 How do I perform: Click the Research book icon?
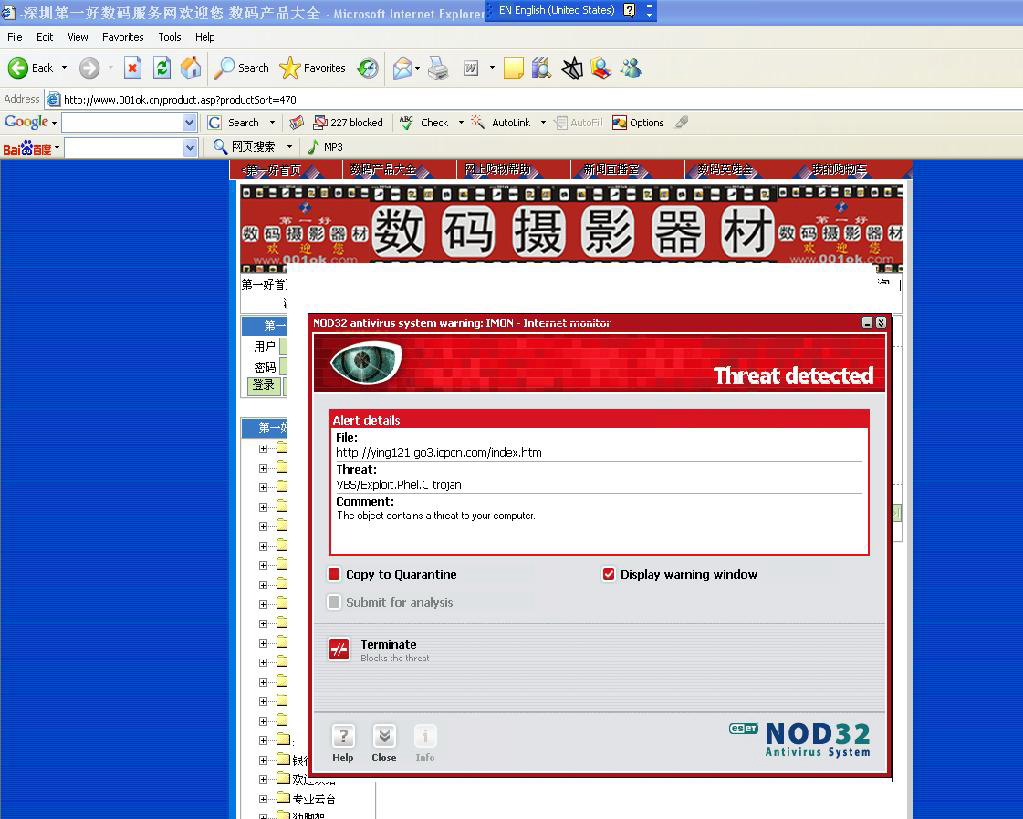click(542, 68)
